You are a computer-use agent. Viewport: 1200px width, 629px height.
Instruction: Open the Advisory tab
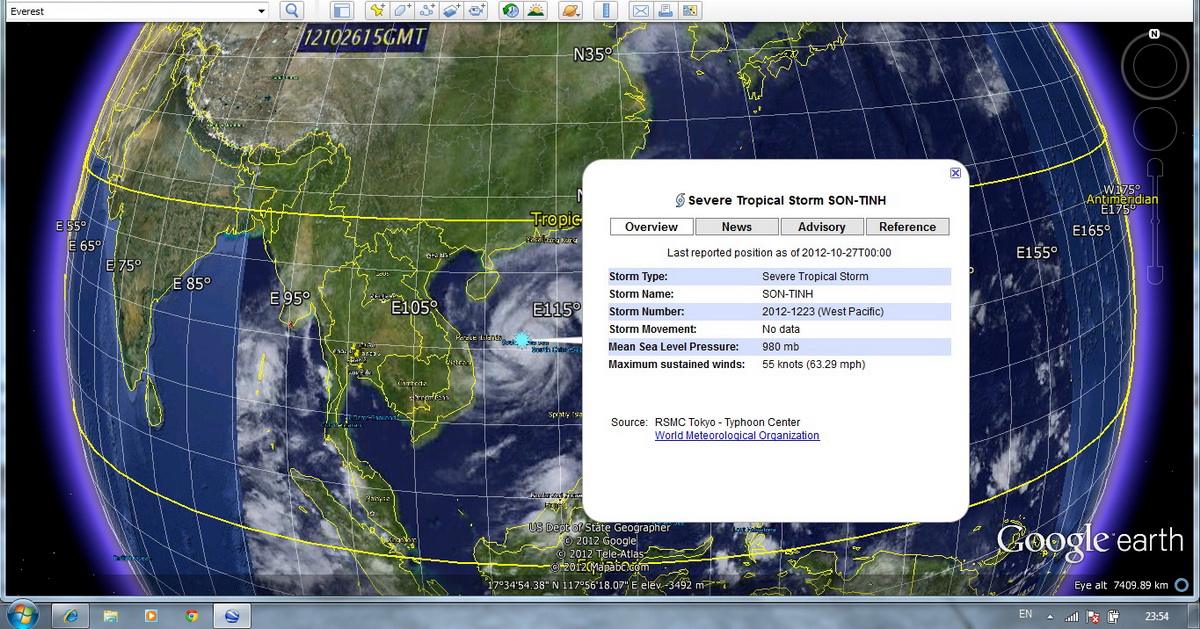(822, 227)
